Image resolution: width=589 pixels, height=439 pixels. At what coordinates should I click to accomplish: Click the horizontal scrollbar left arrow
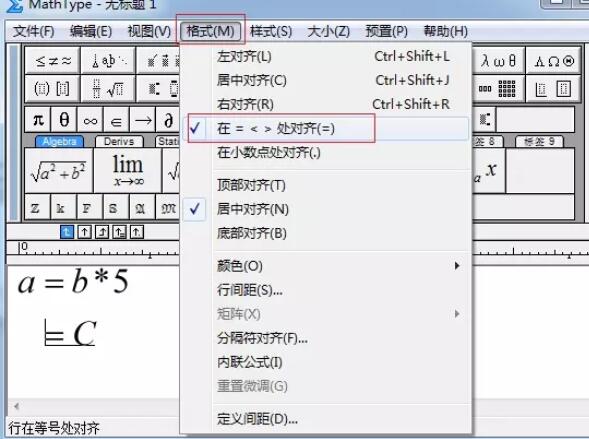(x=16, y=406)
